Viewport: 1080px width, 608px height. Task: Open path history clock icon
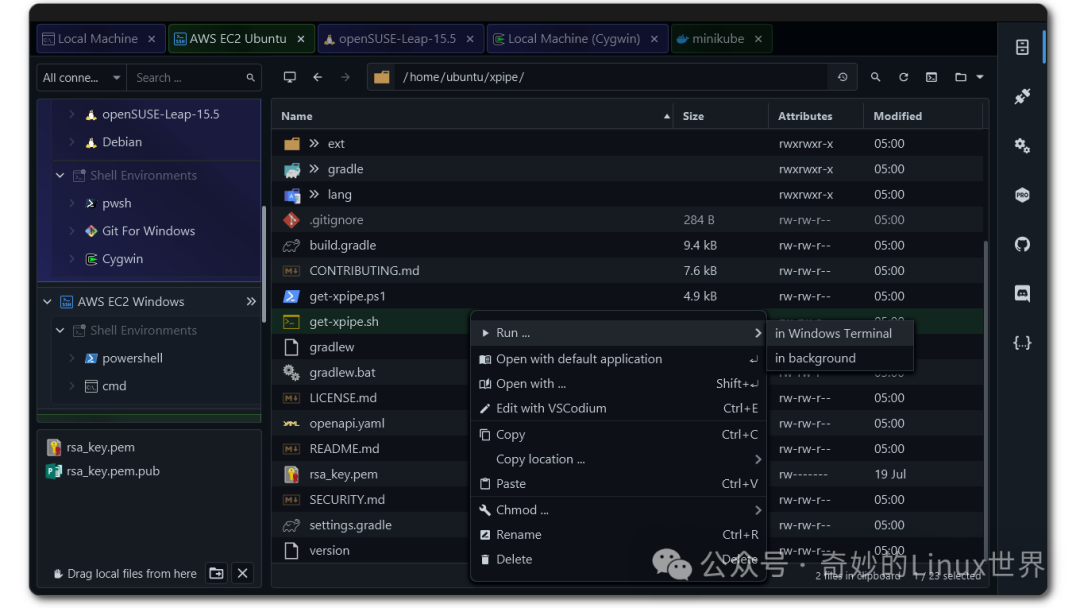[x=842, y=77]
